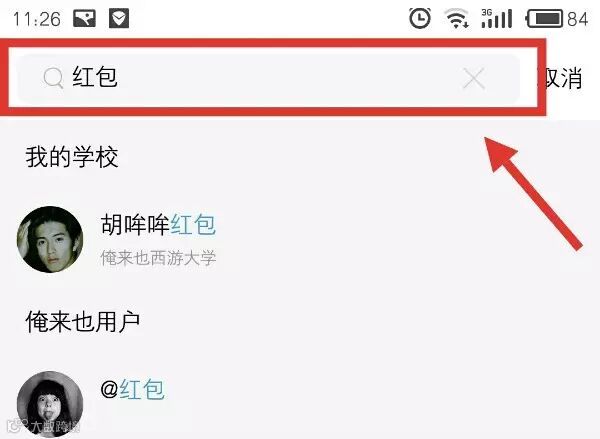Tap the battery indicator icon

point(545,19)
